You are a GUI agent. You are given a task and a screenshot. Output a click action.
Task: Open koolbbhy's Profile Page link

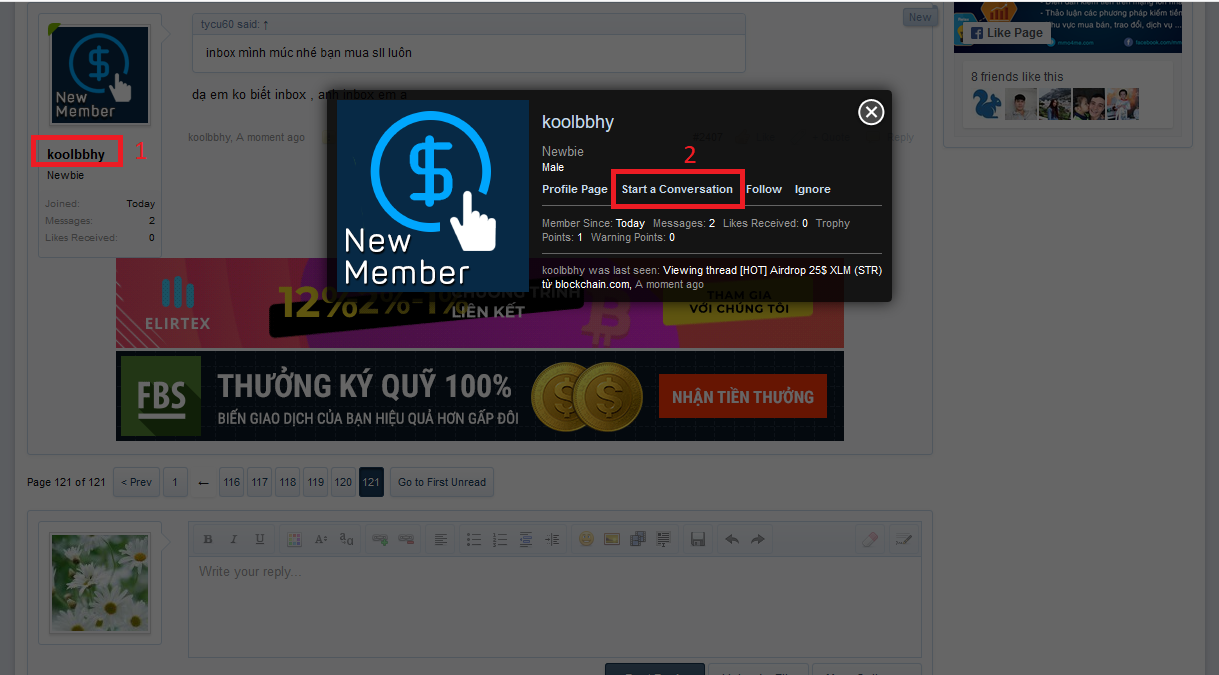(574, 189)
